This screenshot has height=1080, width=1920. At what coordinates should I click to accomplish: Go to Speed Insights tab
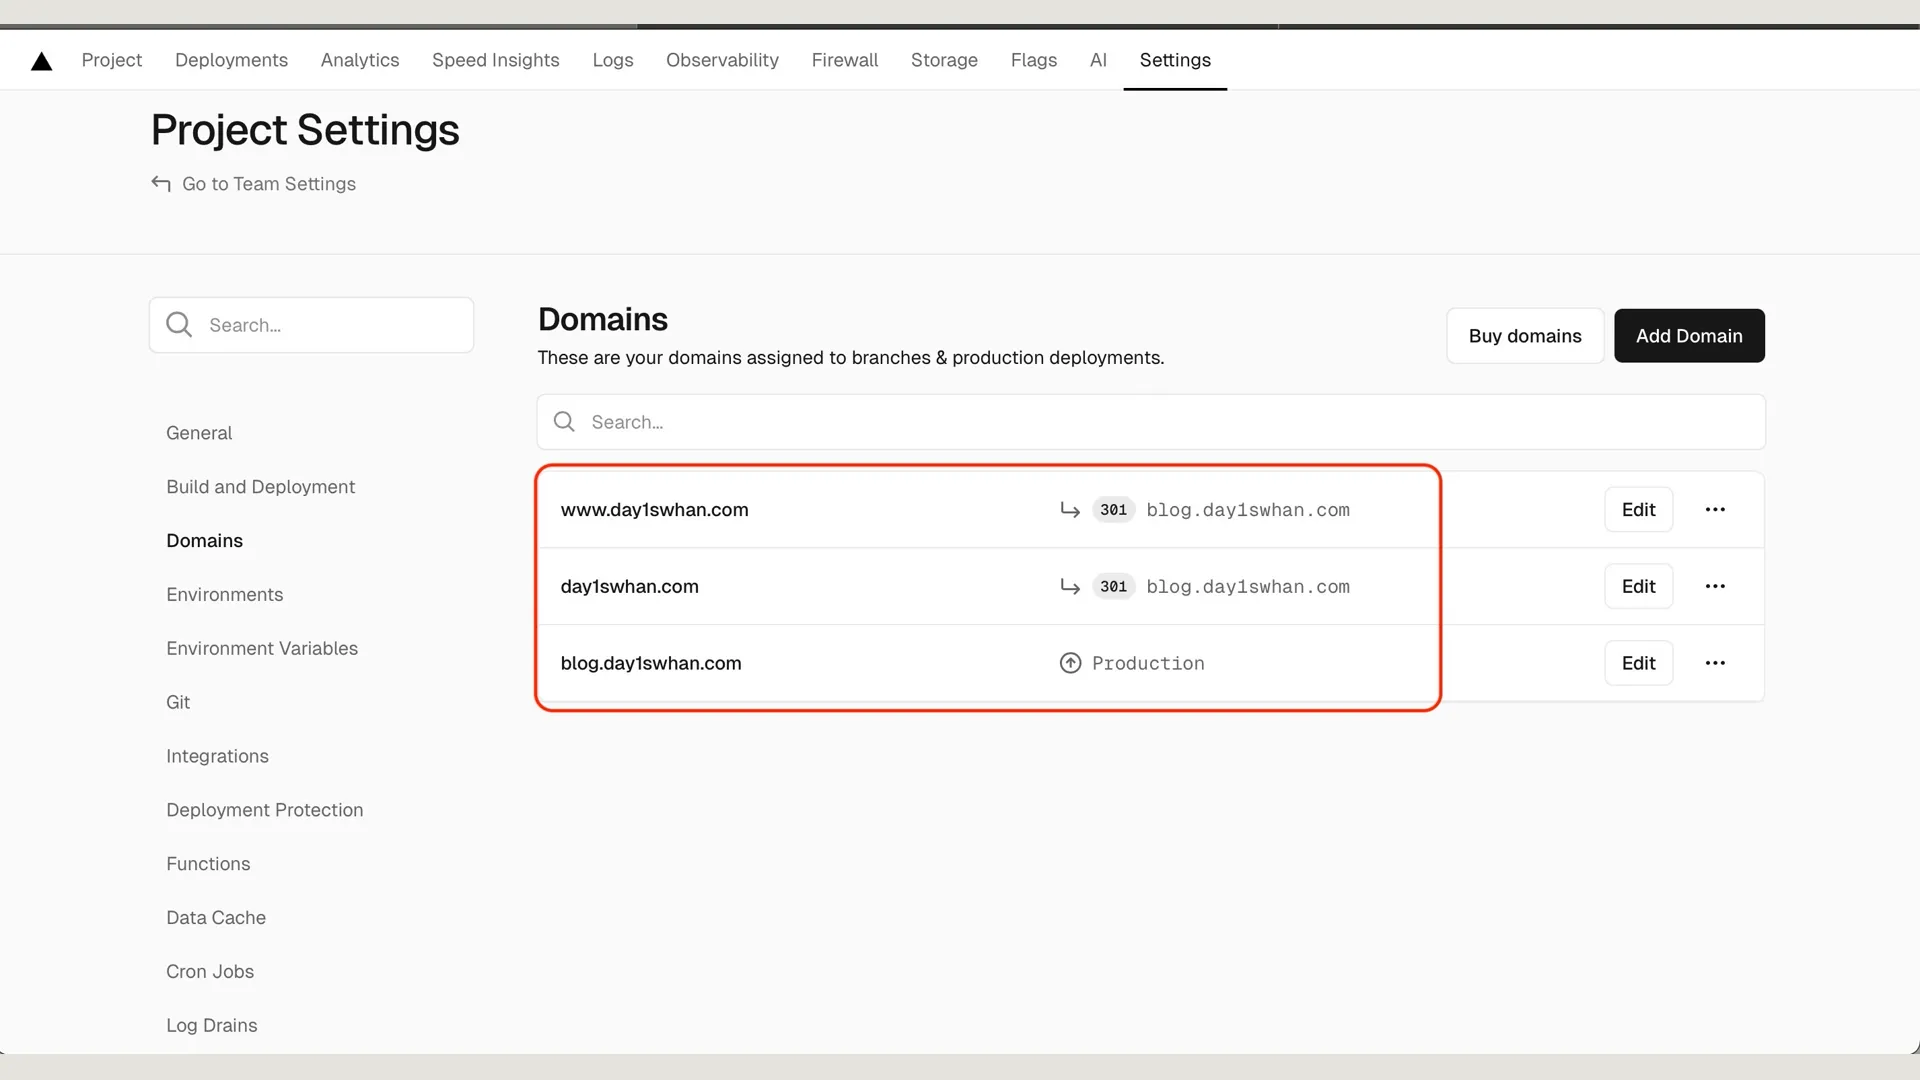click(496, 60)
